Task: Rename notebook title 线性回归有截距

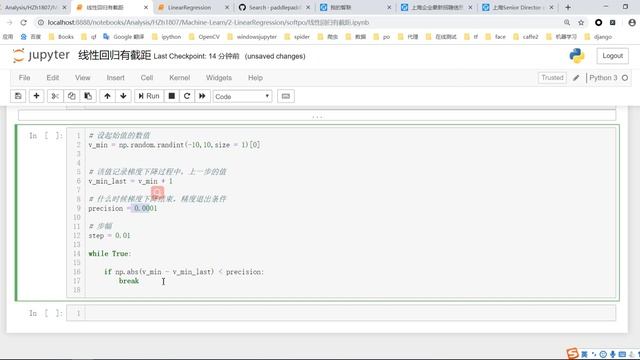Action: (114, 56)
